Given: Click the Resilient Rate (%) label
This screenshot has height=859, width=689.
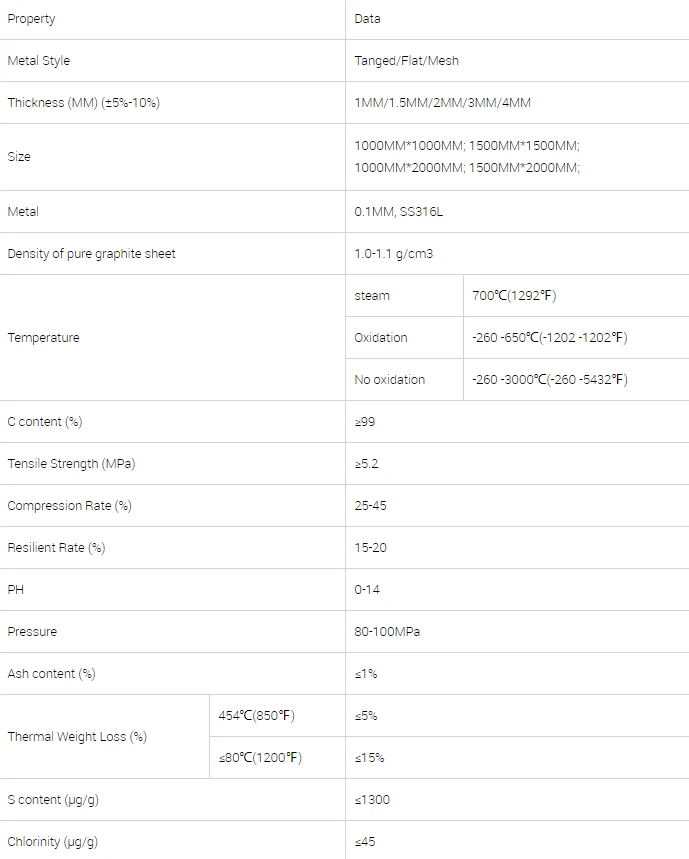Looking at the screenshot, I should [56, 548].
